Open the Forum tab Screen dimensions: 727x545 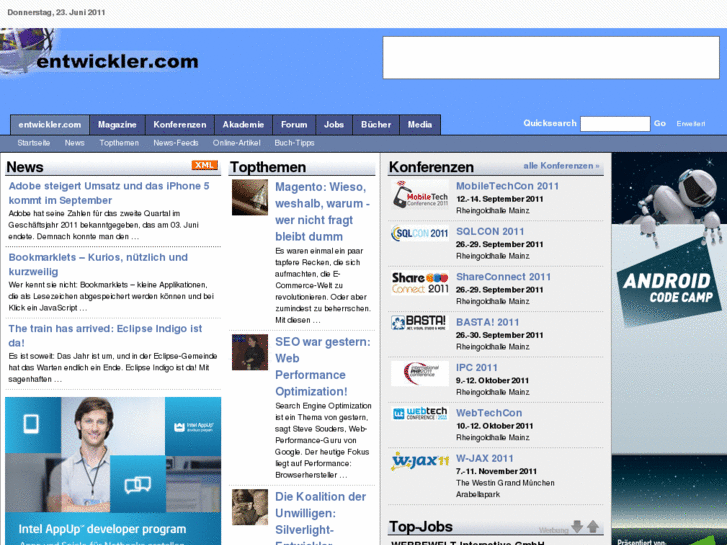294,125
